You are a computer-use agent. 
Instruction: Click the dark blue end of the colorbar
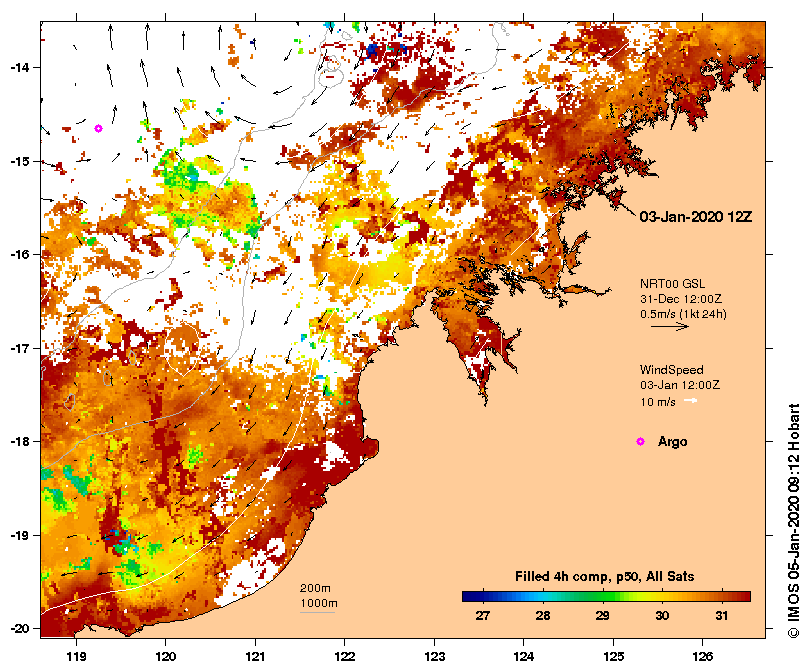point(467,597)
